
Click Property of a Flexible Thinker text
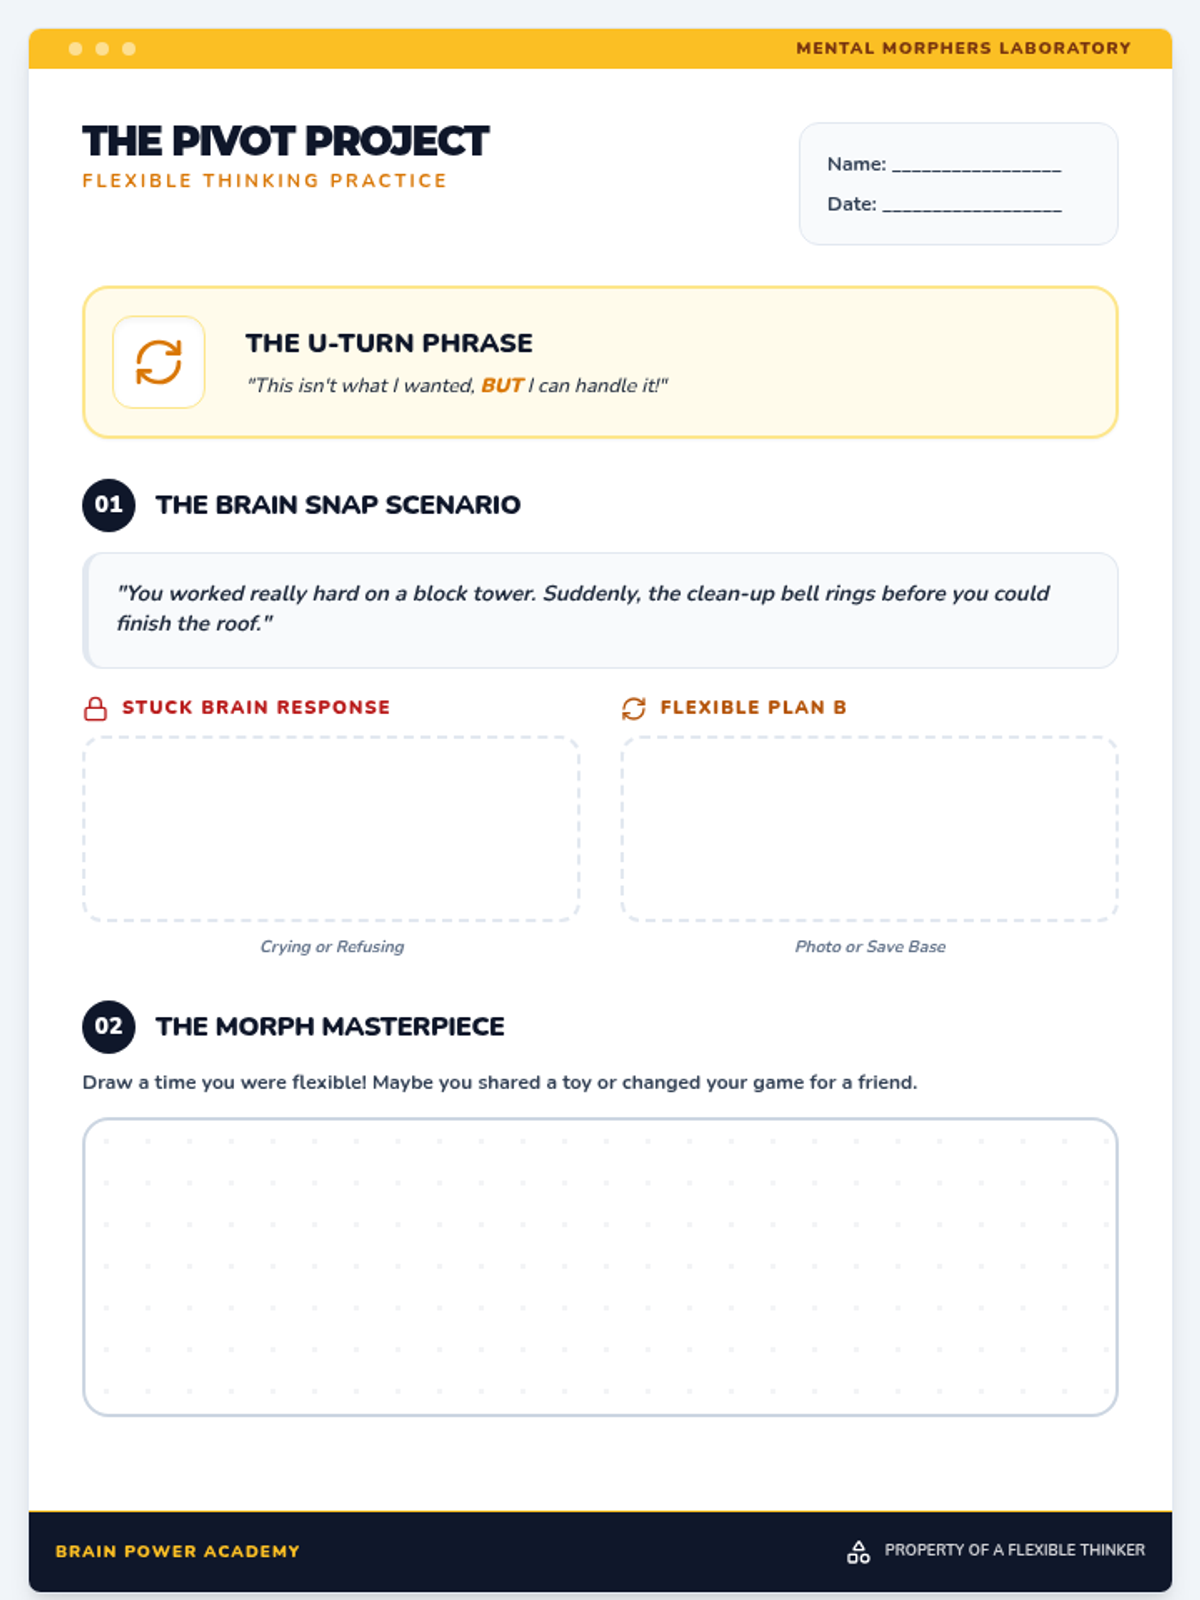(x=1015, y=1550)
